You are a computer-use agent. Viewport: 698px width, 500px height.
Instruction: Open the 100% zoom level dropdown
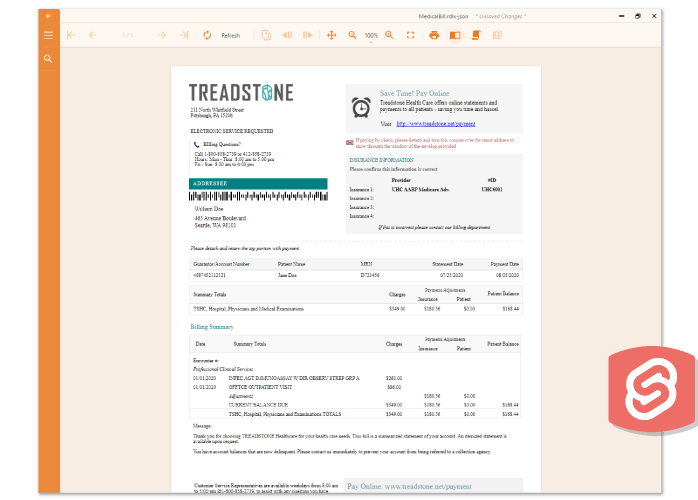371,36
